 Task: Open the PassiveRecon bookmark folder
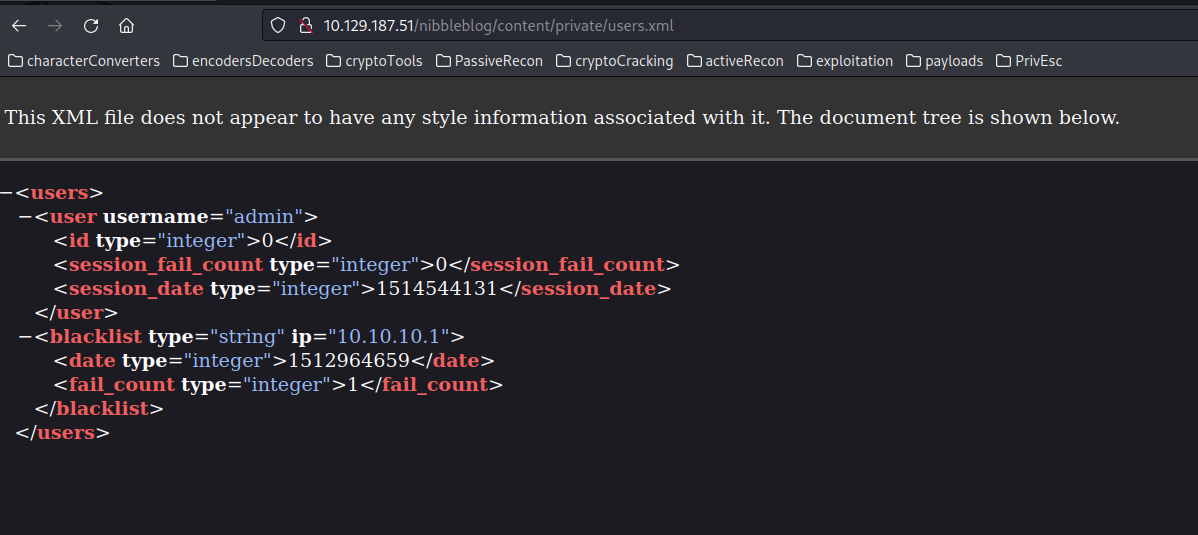pos(490,61)
